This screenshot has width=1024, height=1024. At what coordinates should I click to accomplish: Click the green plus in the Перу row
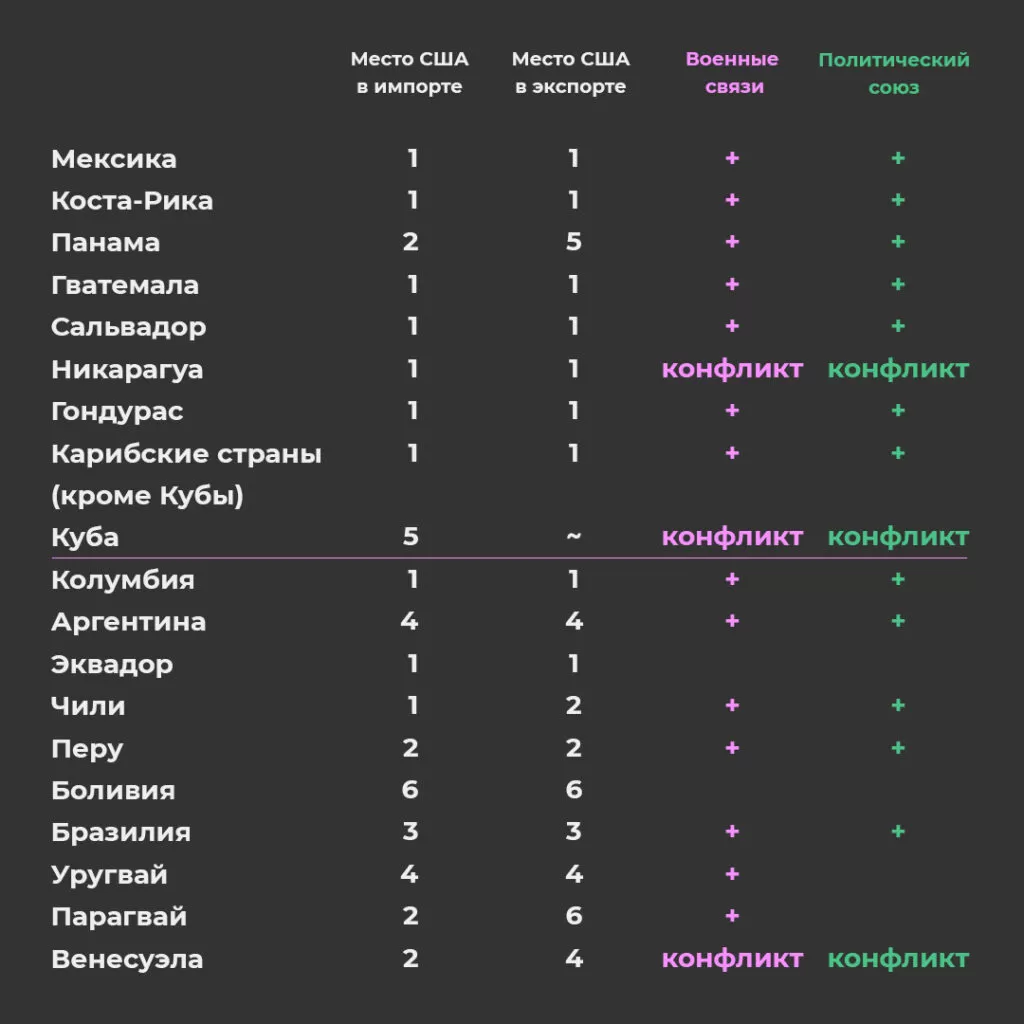898,748
